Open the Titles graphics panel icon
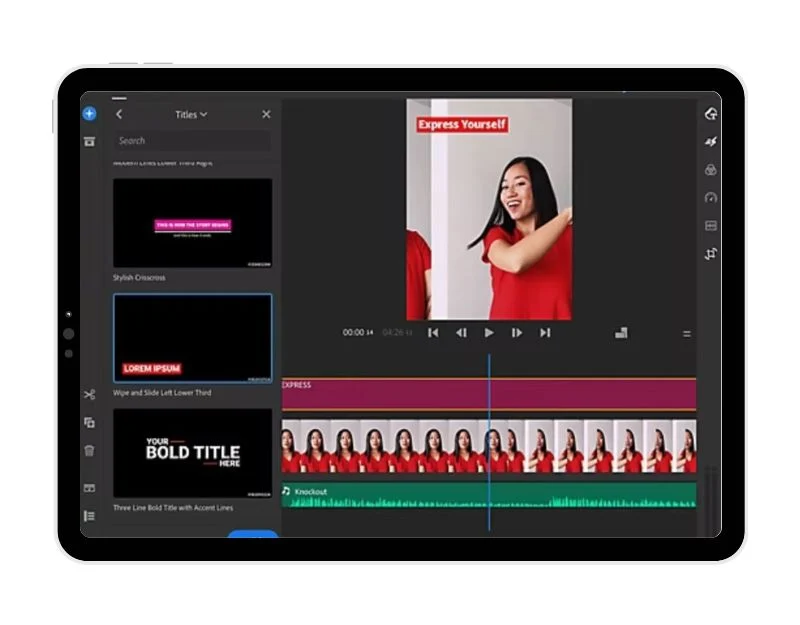The height and width of the screenshot is (625, 800). coord(711,114)
